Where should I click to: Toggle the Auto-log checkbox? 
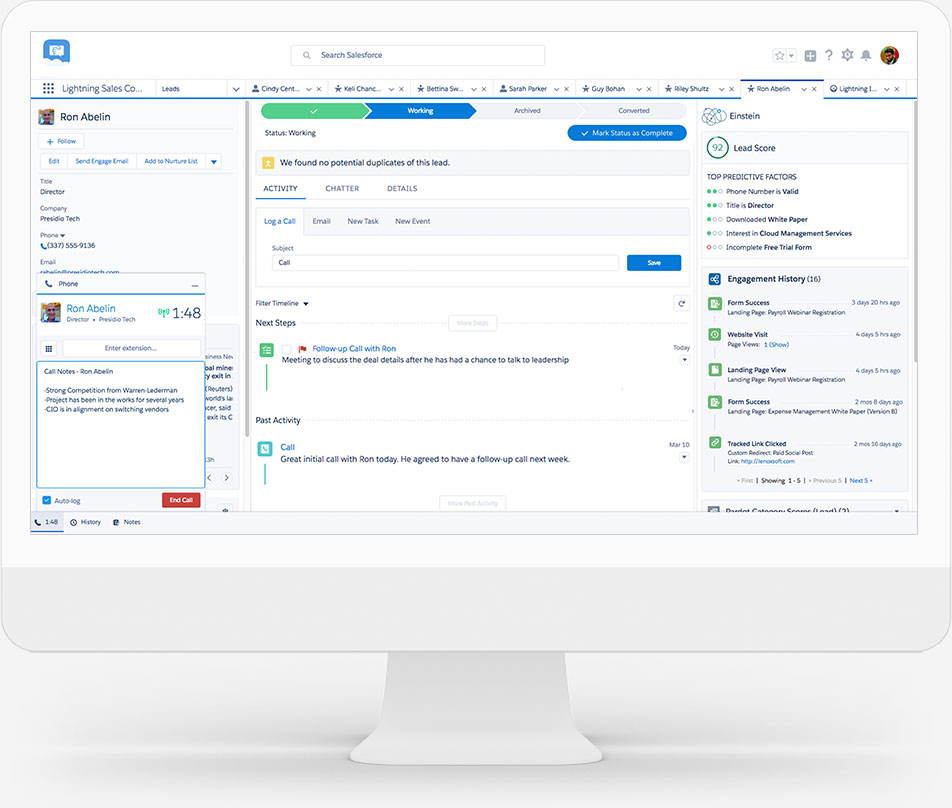click(46, 500)
